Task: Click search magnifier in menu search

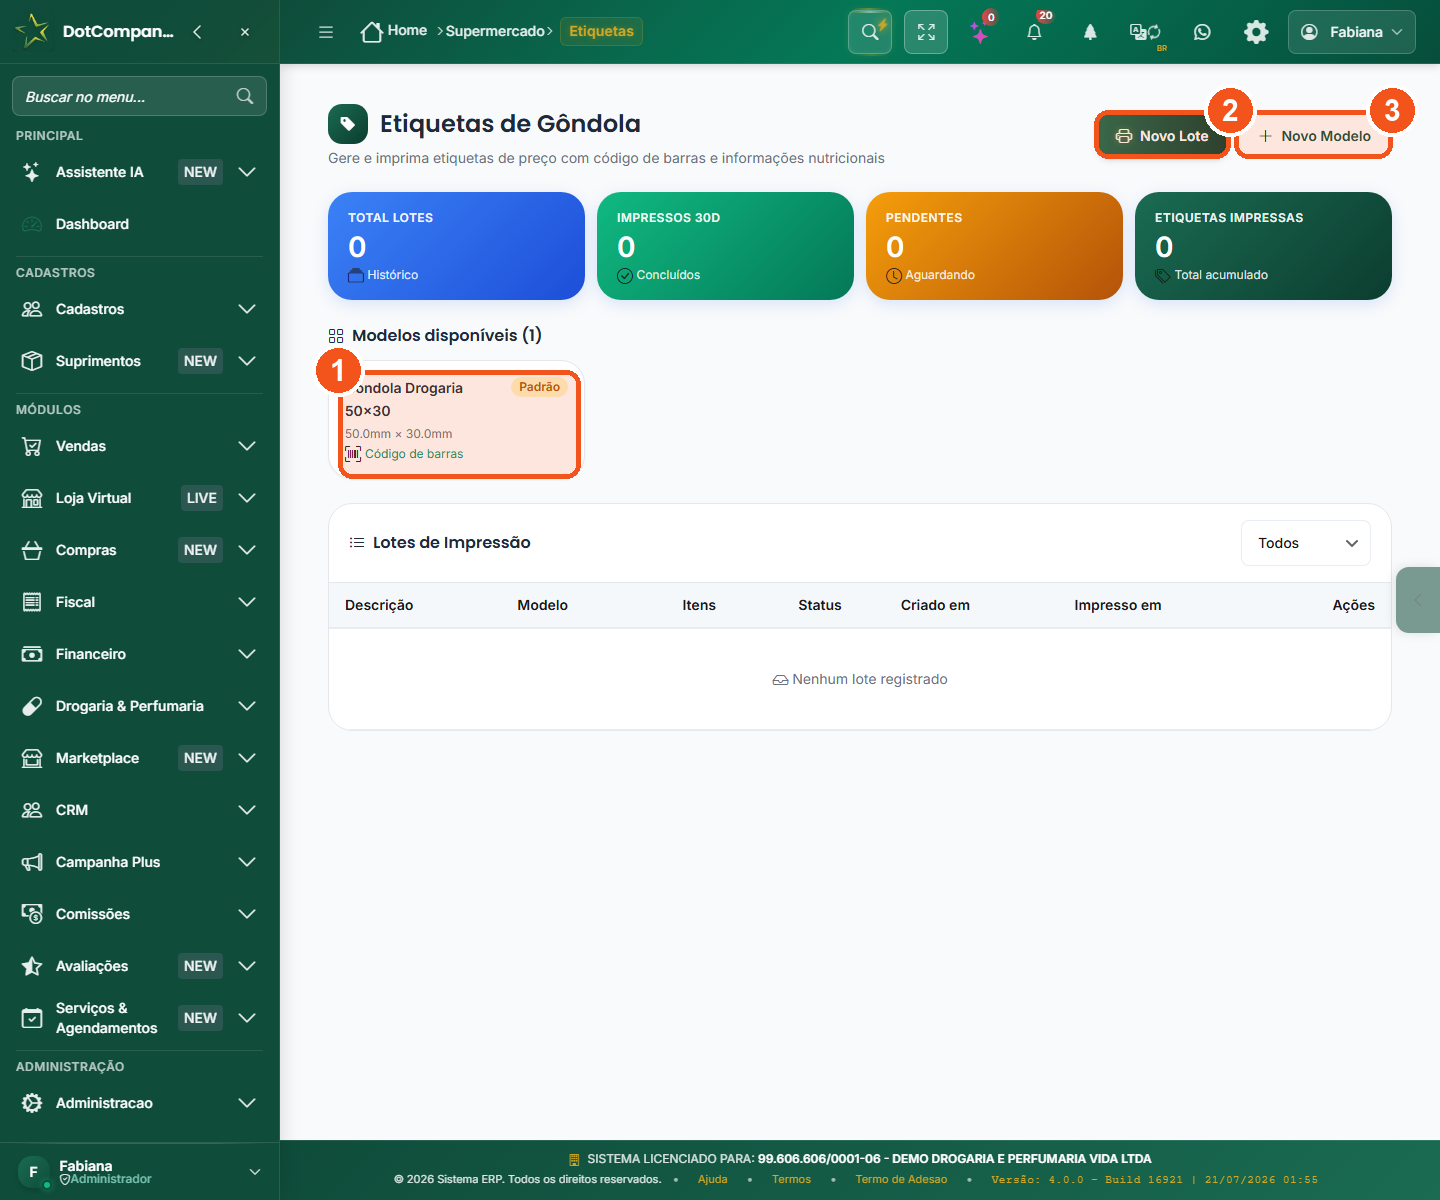Action: coord(245,96)
